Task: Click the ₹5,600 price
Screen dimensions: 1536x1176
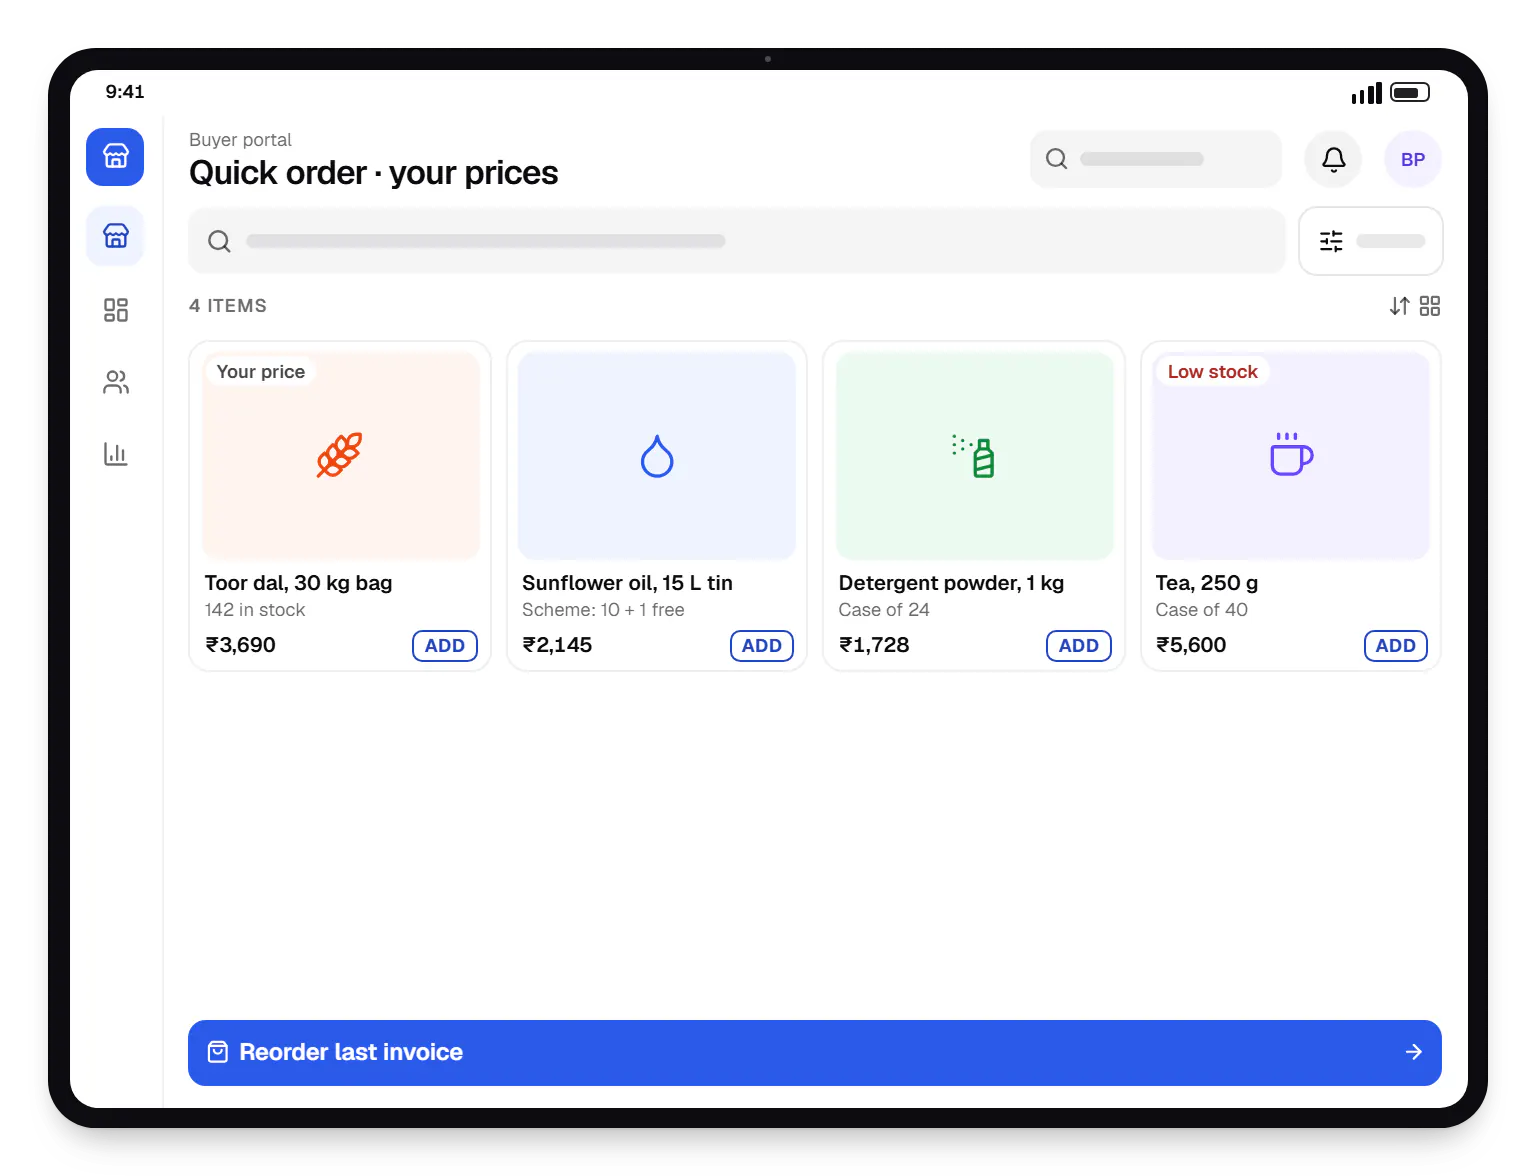Action: coord(1191,645)
